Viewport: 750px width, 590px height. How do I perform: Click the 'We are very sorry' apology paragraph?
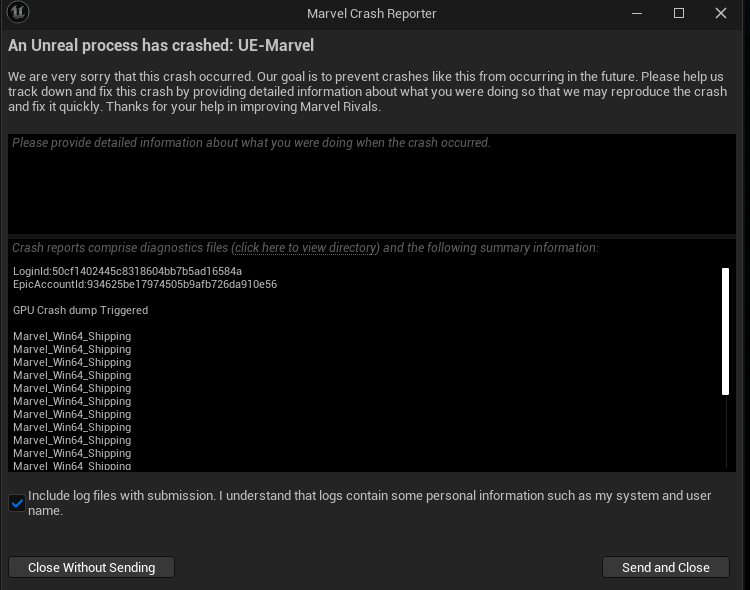(367, 91)
